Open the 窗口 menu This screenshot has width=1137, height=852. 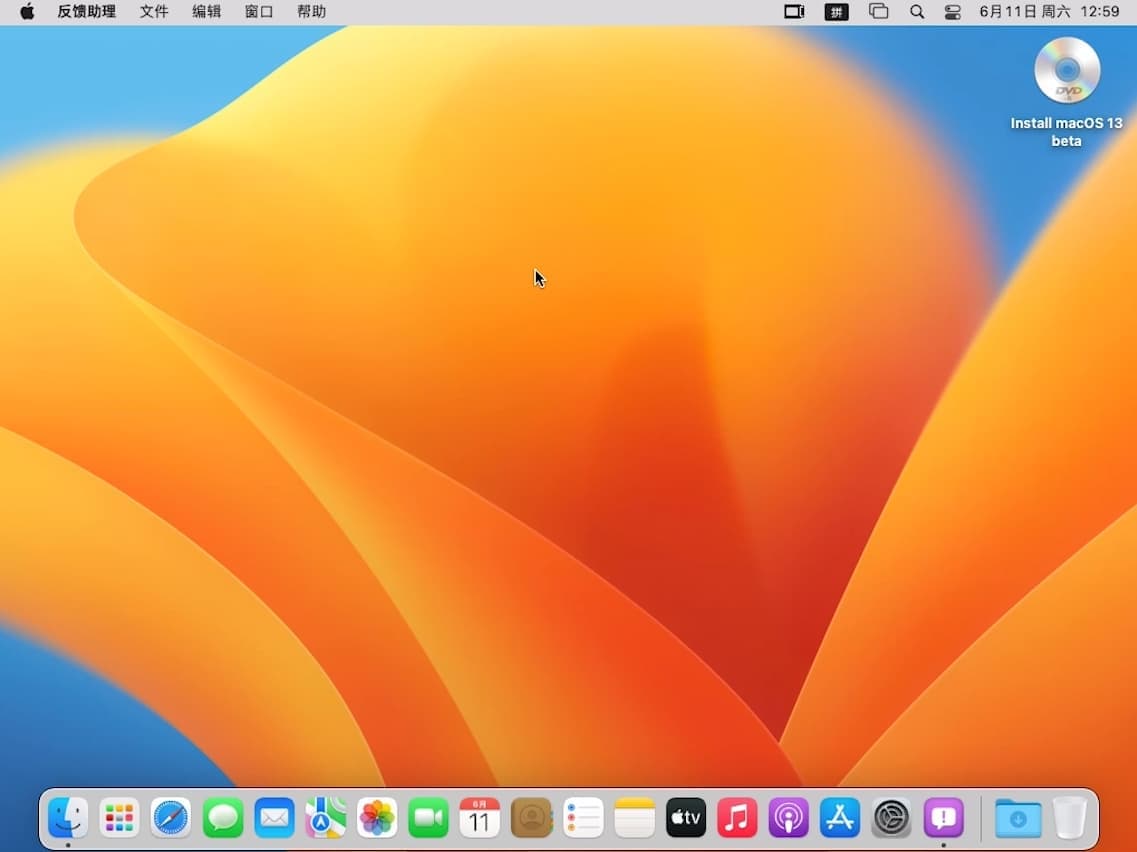pyautogui.click(x=258, y=11)
